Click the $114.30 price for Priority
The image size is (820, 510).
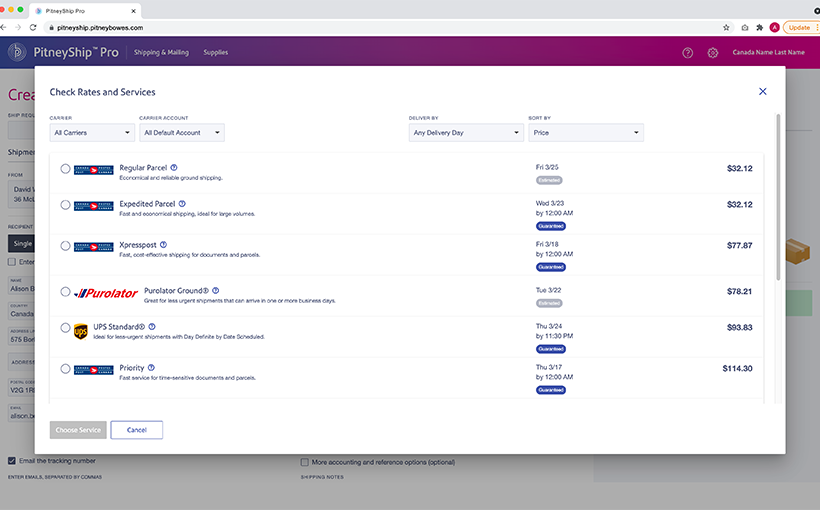737,368
